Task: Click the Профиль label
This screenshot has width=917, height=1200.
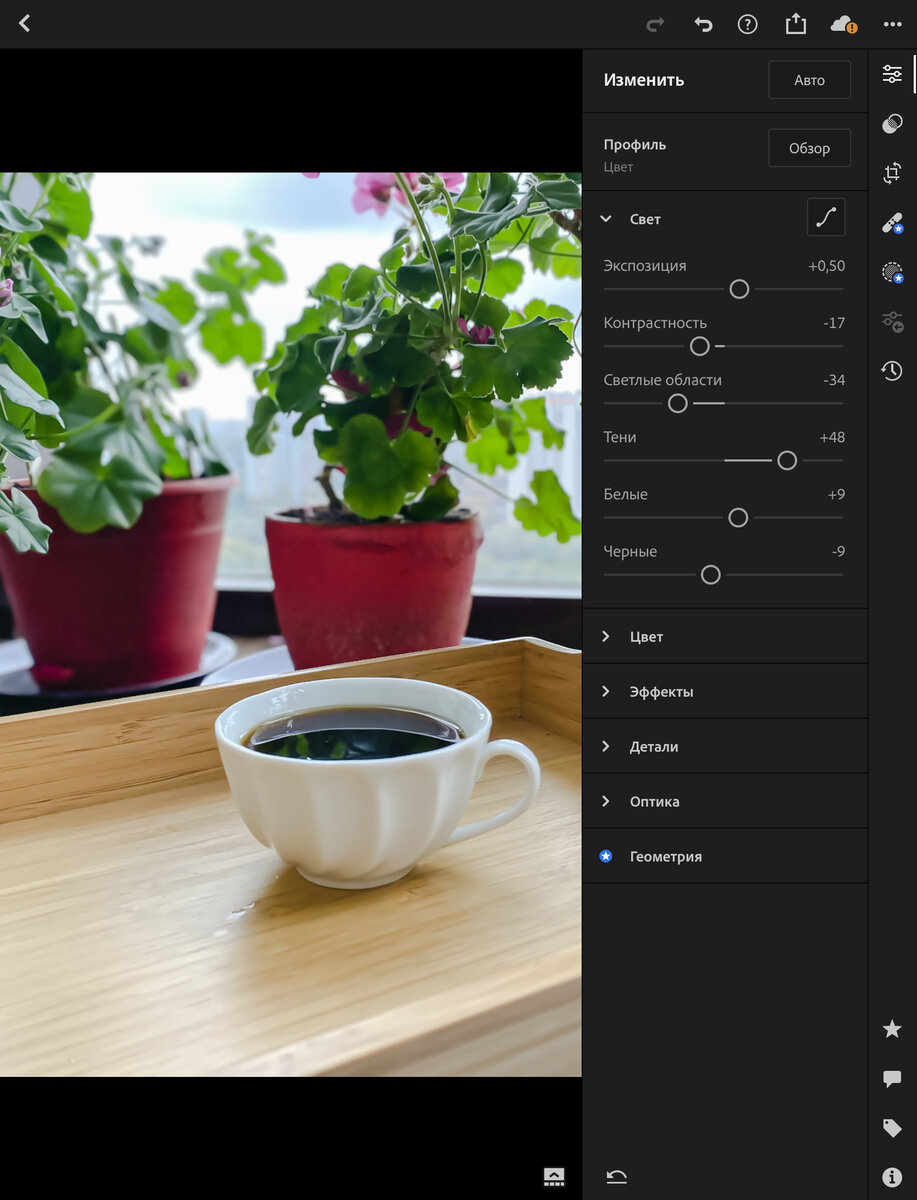Action: (x=635, y=144)
